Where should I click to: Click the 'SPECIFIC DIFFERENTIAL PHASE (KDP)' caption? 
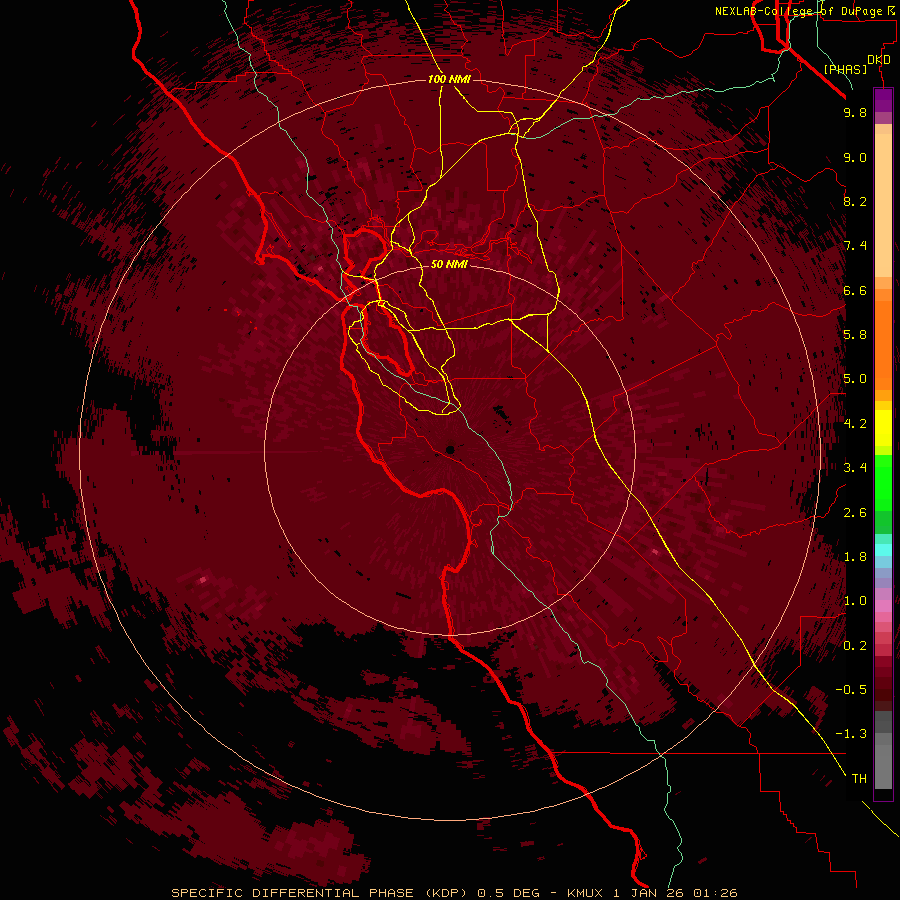point(320,893)
